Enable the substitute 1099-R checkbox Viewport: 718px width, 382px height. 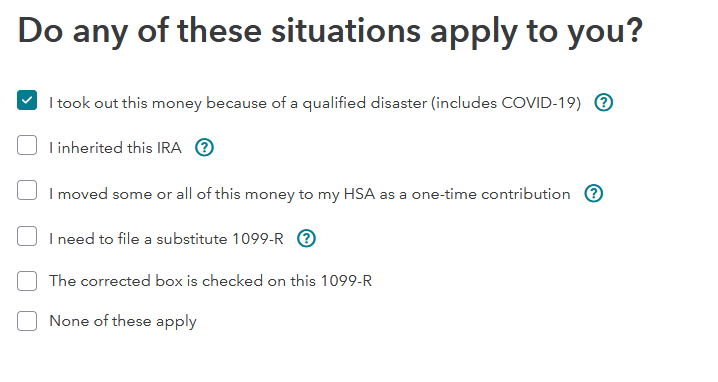(x=27, y=236)
